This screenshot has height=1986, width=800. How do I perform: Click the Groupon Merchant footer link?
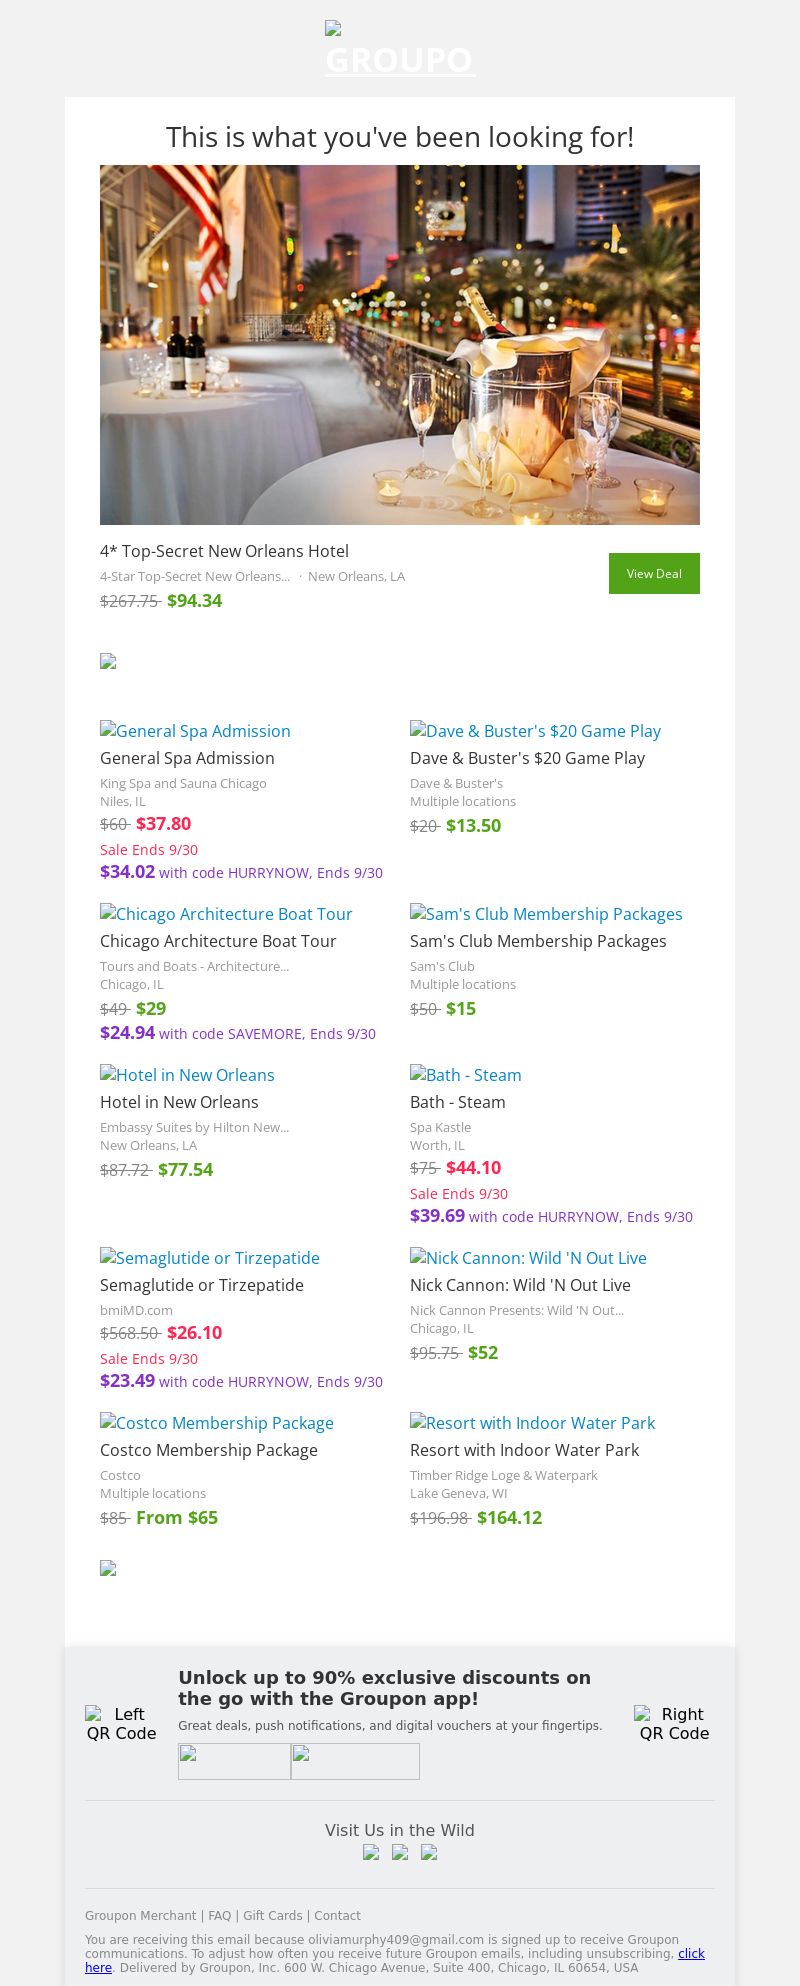(140, 1915)
